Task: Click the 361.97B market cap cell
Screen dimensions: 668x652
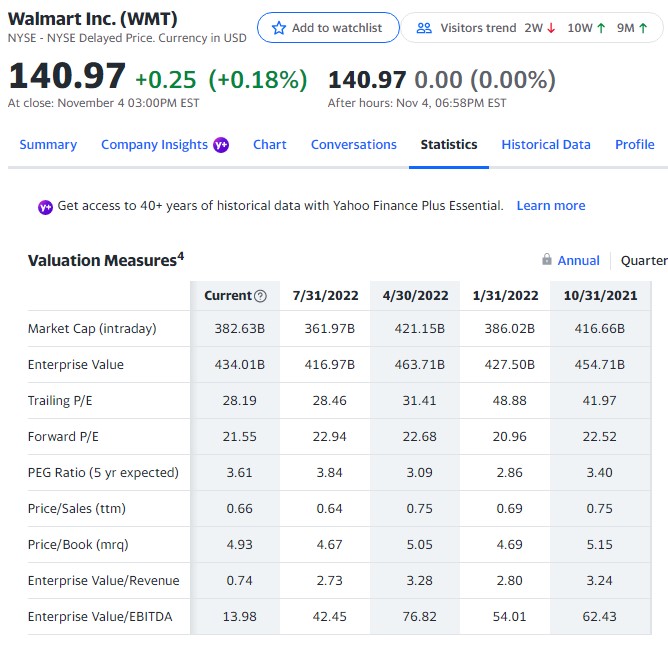Action: pyautogui.click(x=329, y=329)
